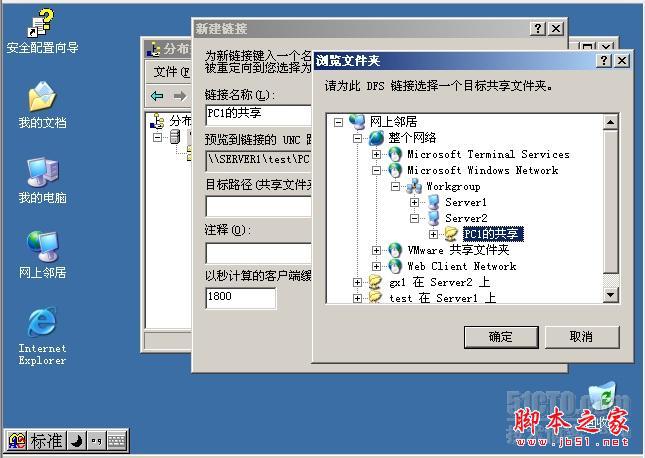The width and height of the screenshot is (645, 458).
Task: Open the 文件 menu in DFS window
Action: click(x=171, y=72)
